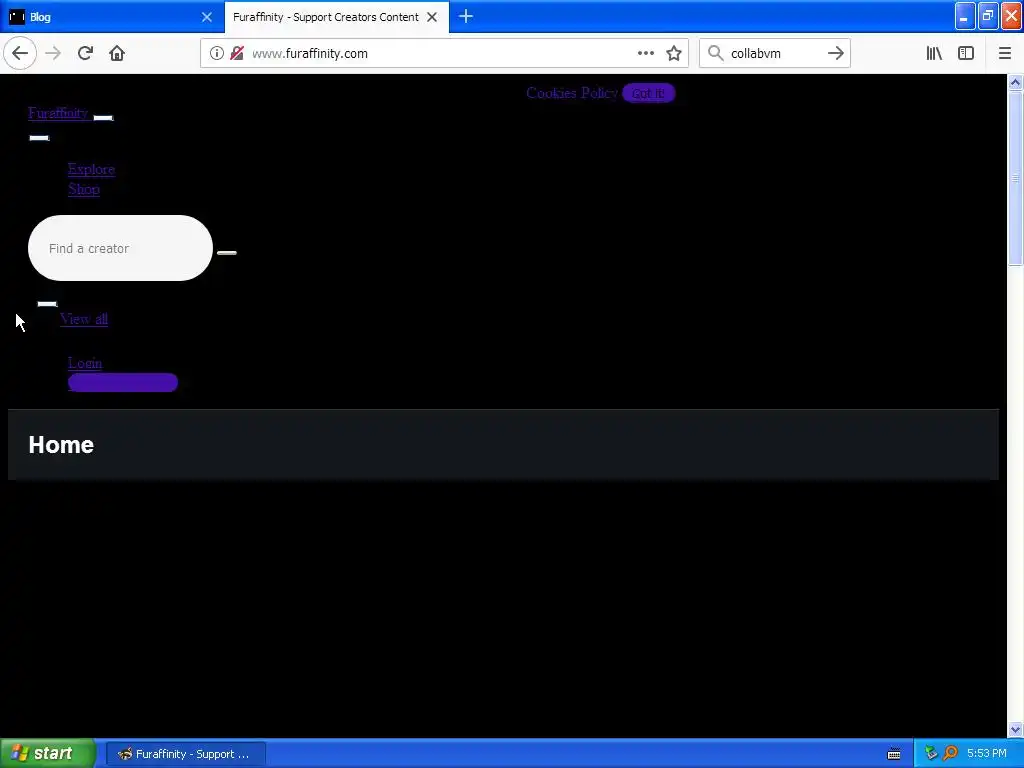
Task: Close the Blog tab
Action: 206,17
